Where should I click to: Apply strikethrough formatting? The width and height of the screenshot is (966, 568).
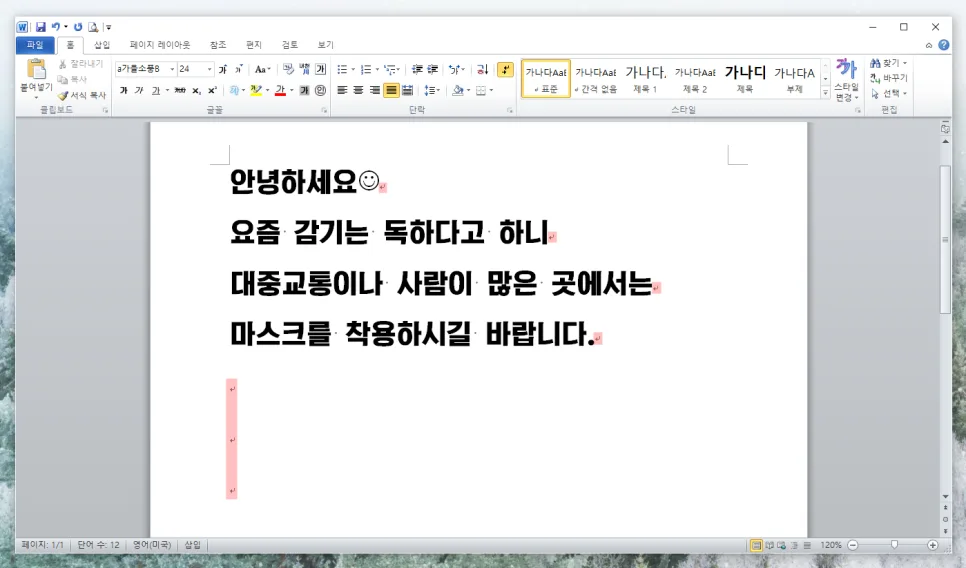(180, 91)
